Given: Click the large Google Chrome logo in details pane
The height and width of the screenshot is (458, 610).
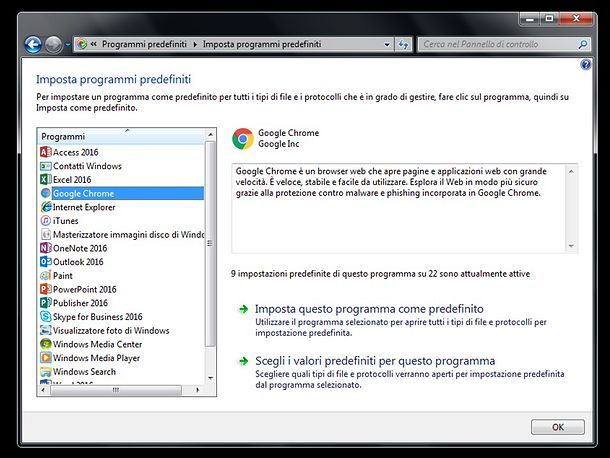Looking at the screenshot, I should point(243,139).
